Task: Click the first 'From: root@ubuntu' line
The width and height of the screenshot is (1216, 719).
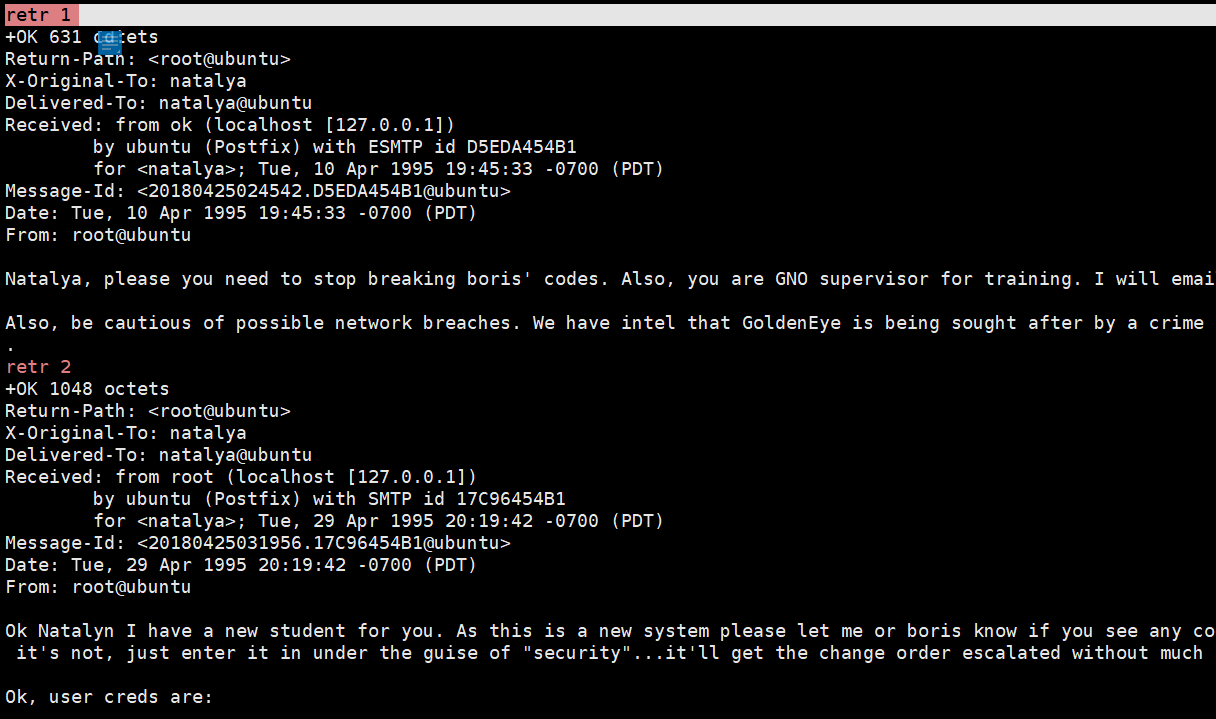Action: (98, 235)
